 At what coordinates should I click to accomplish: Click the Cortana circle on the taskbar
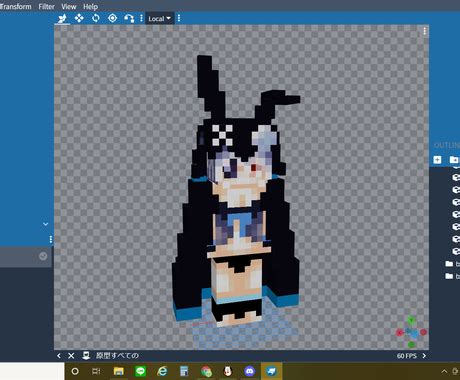[75, 371]
